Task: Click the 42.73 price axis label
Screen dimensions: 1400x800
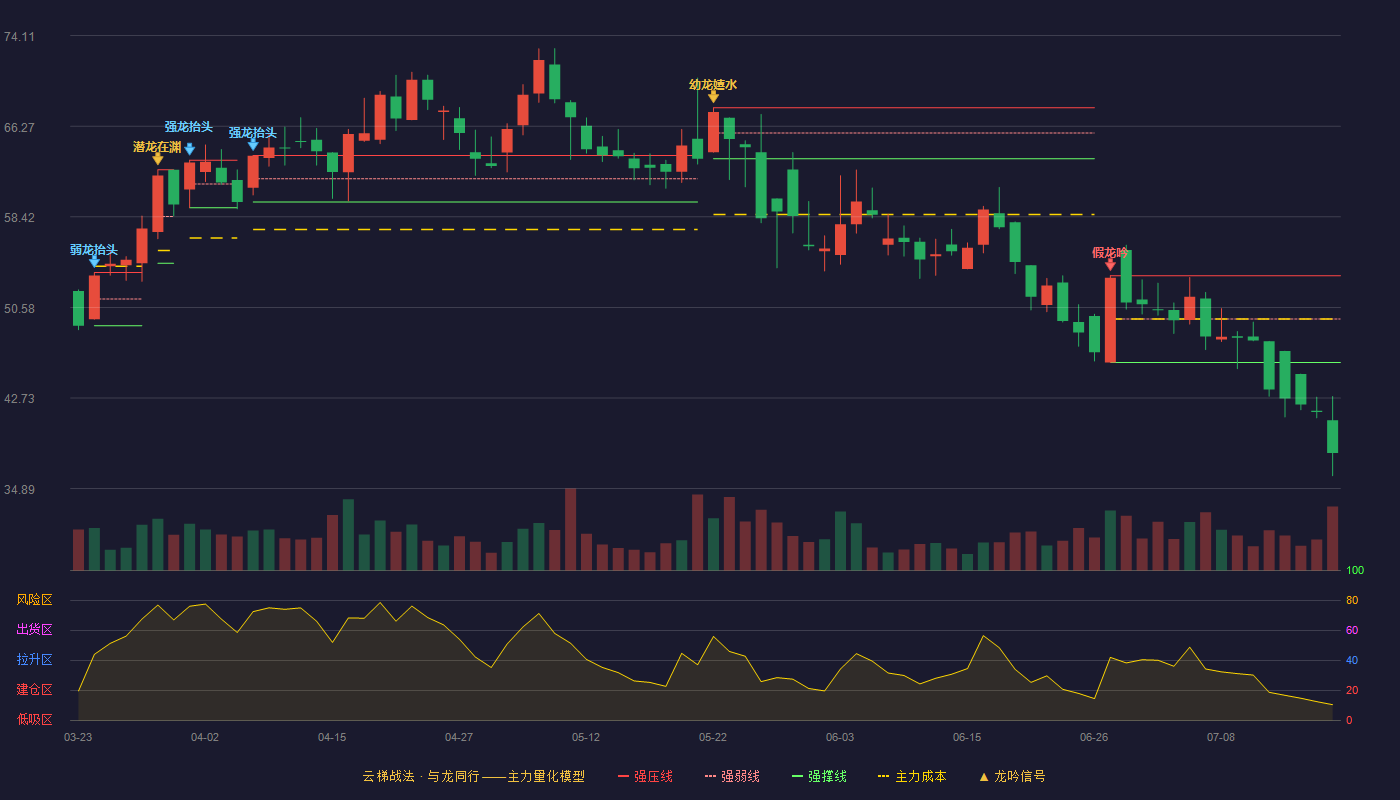Action: 19,399
